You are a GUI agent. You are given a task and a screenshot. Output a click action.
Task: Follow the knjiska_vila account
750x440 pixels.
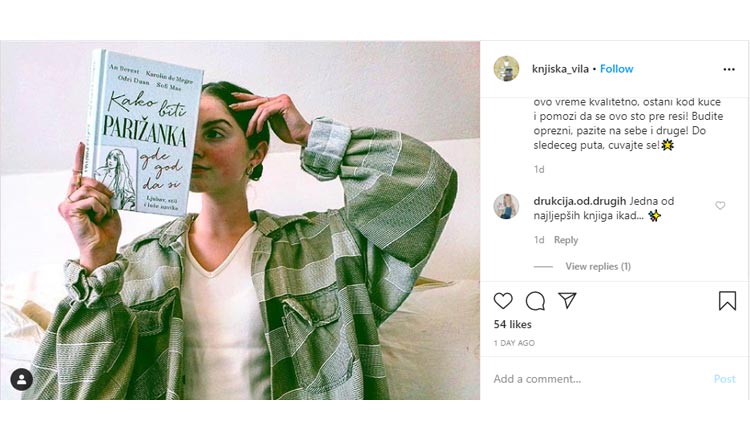(x=617, y=69)
